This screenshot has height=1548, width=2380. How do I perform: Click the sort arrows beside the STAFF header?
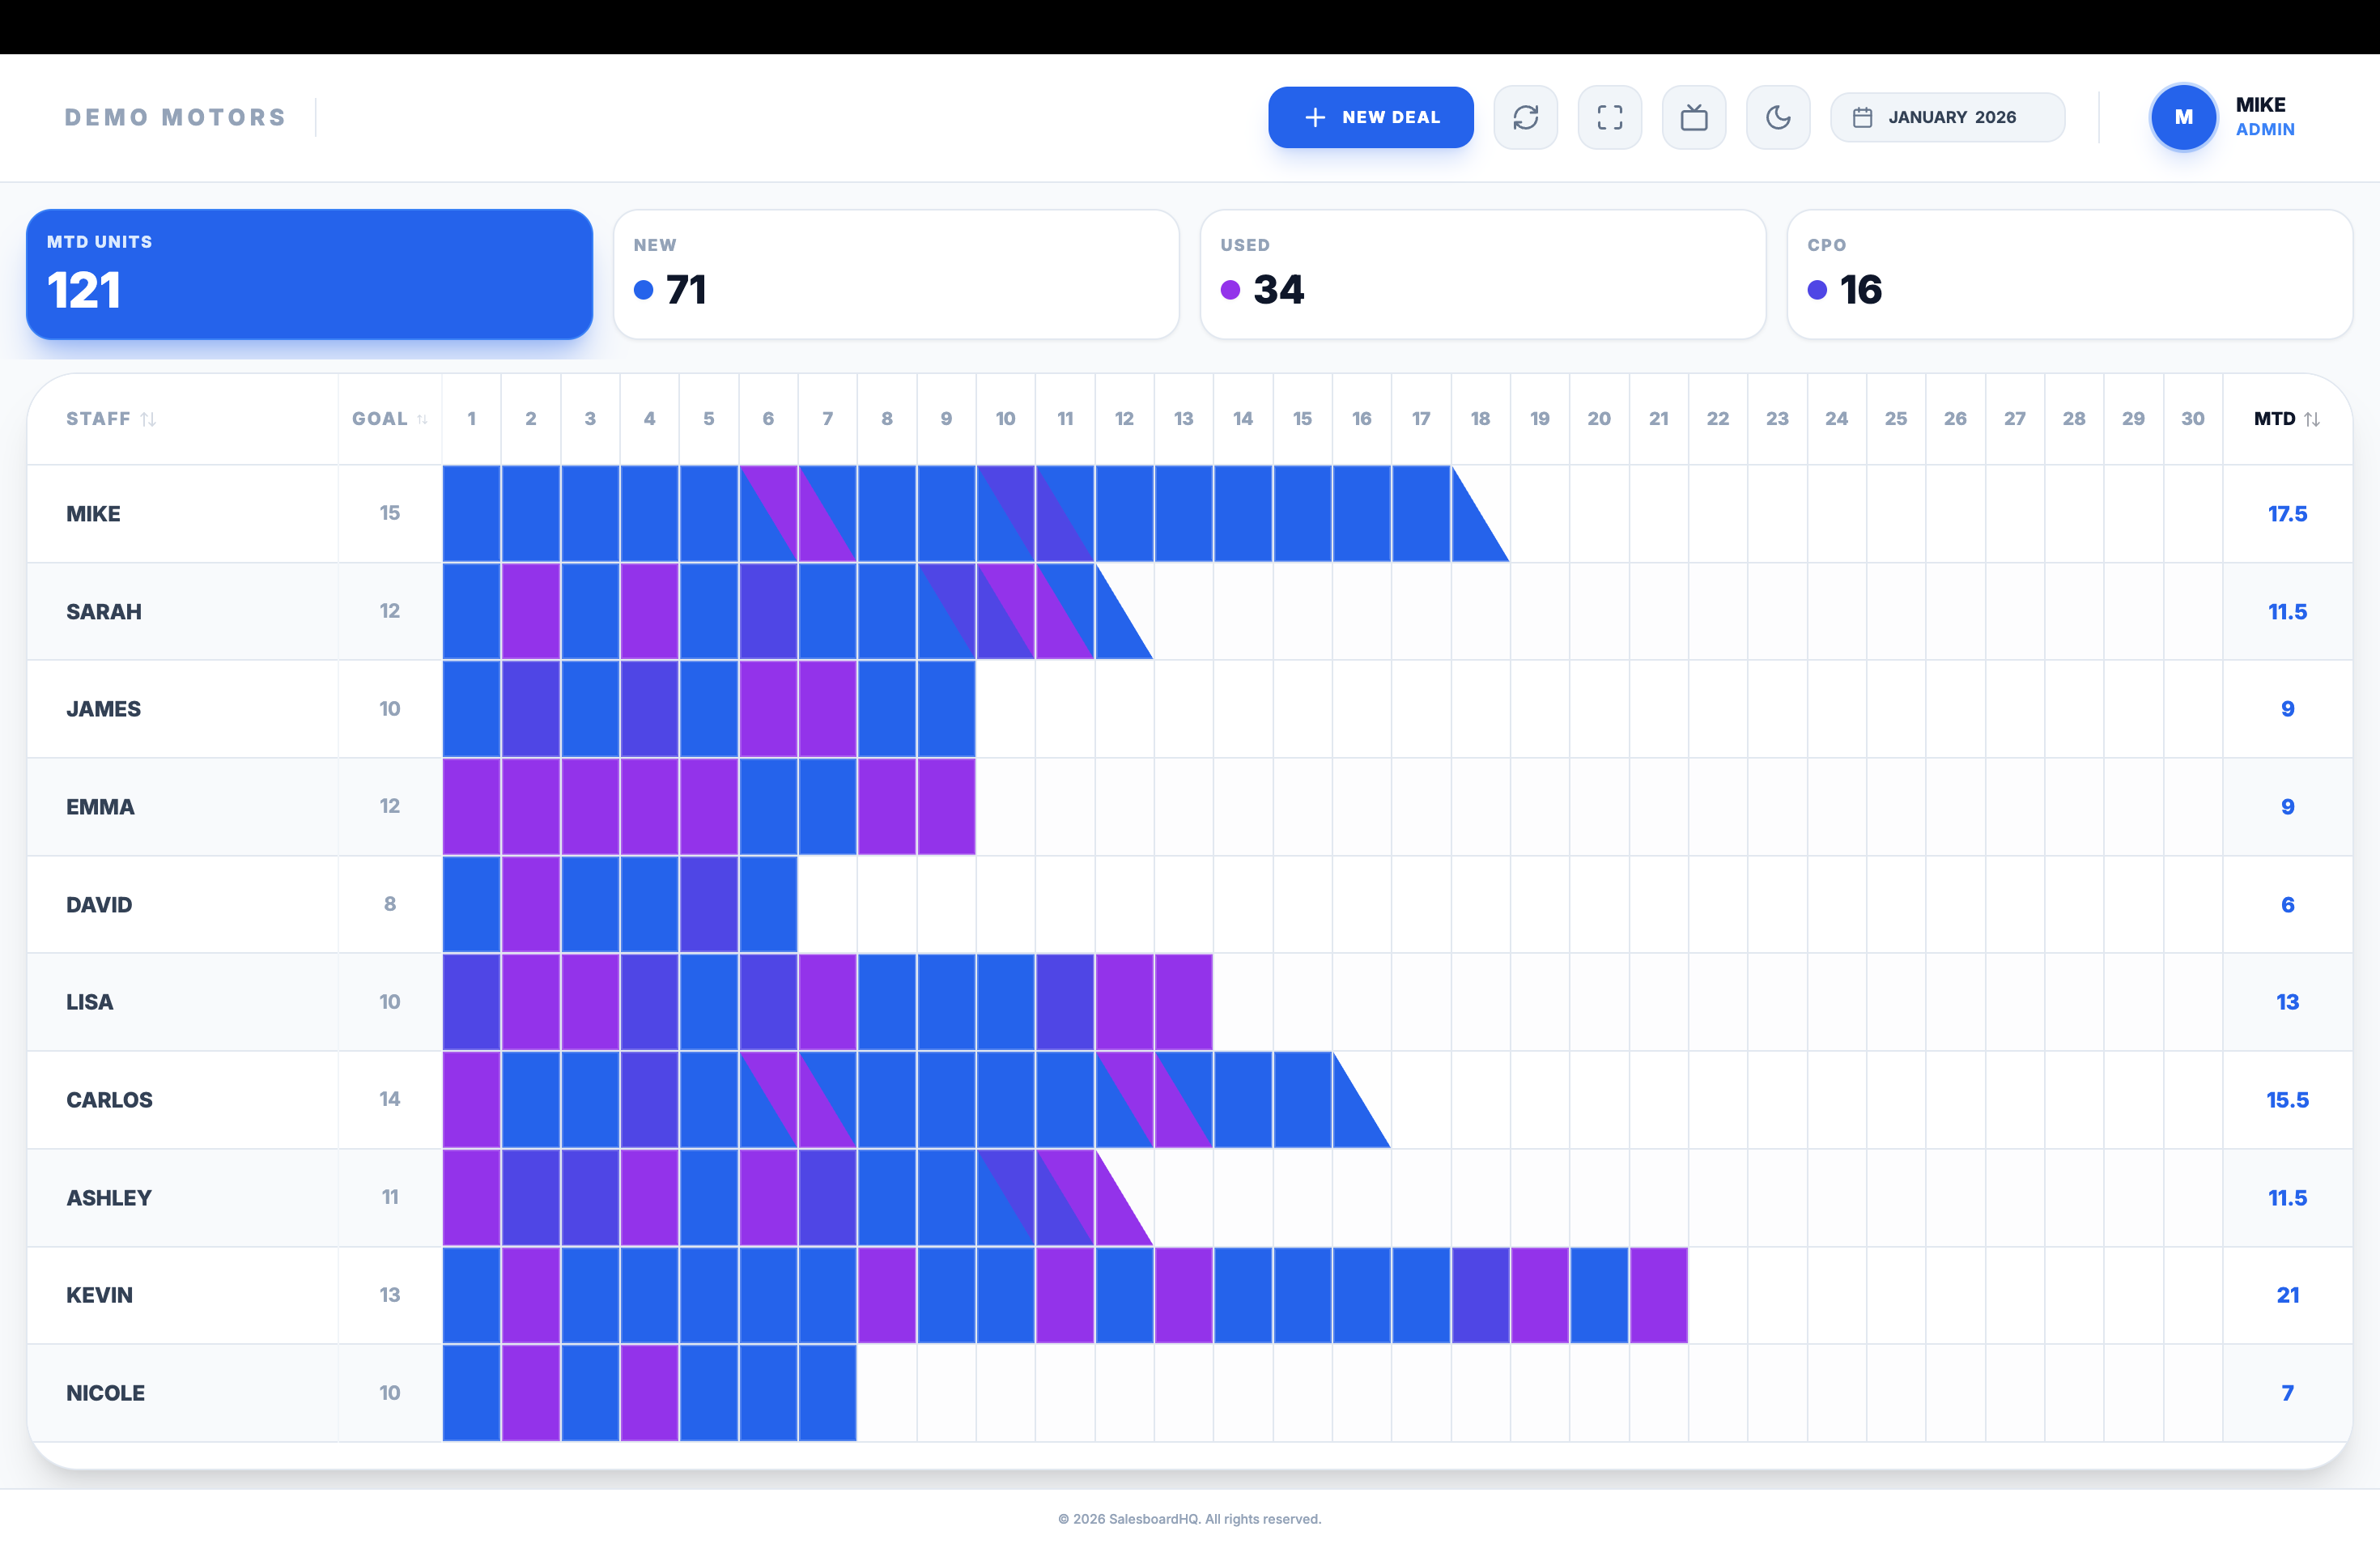(150, 419)
